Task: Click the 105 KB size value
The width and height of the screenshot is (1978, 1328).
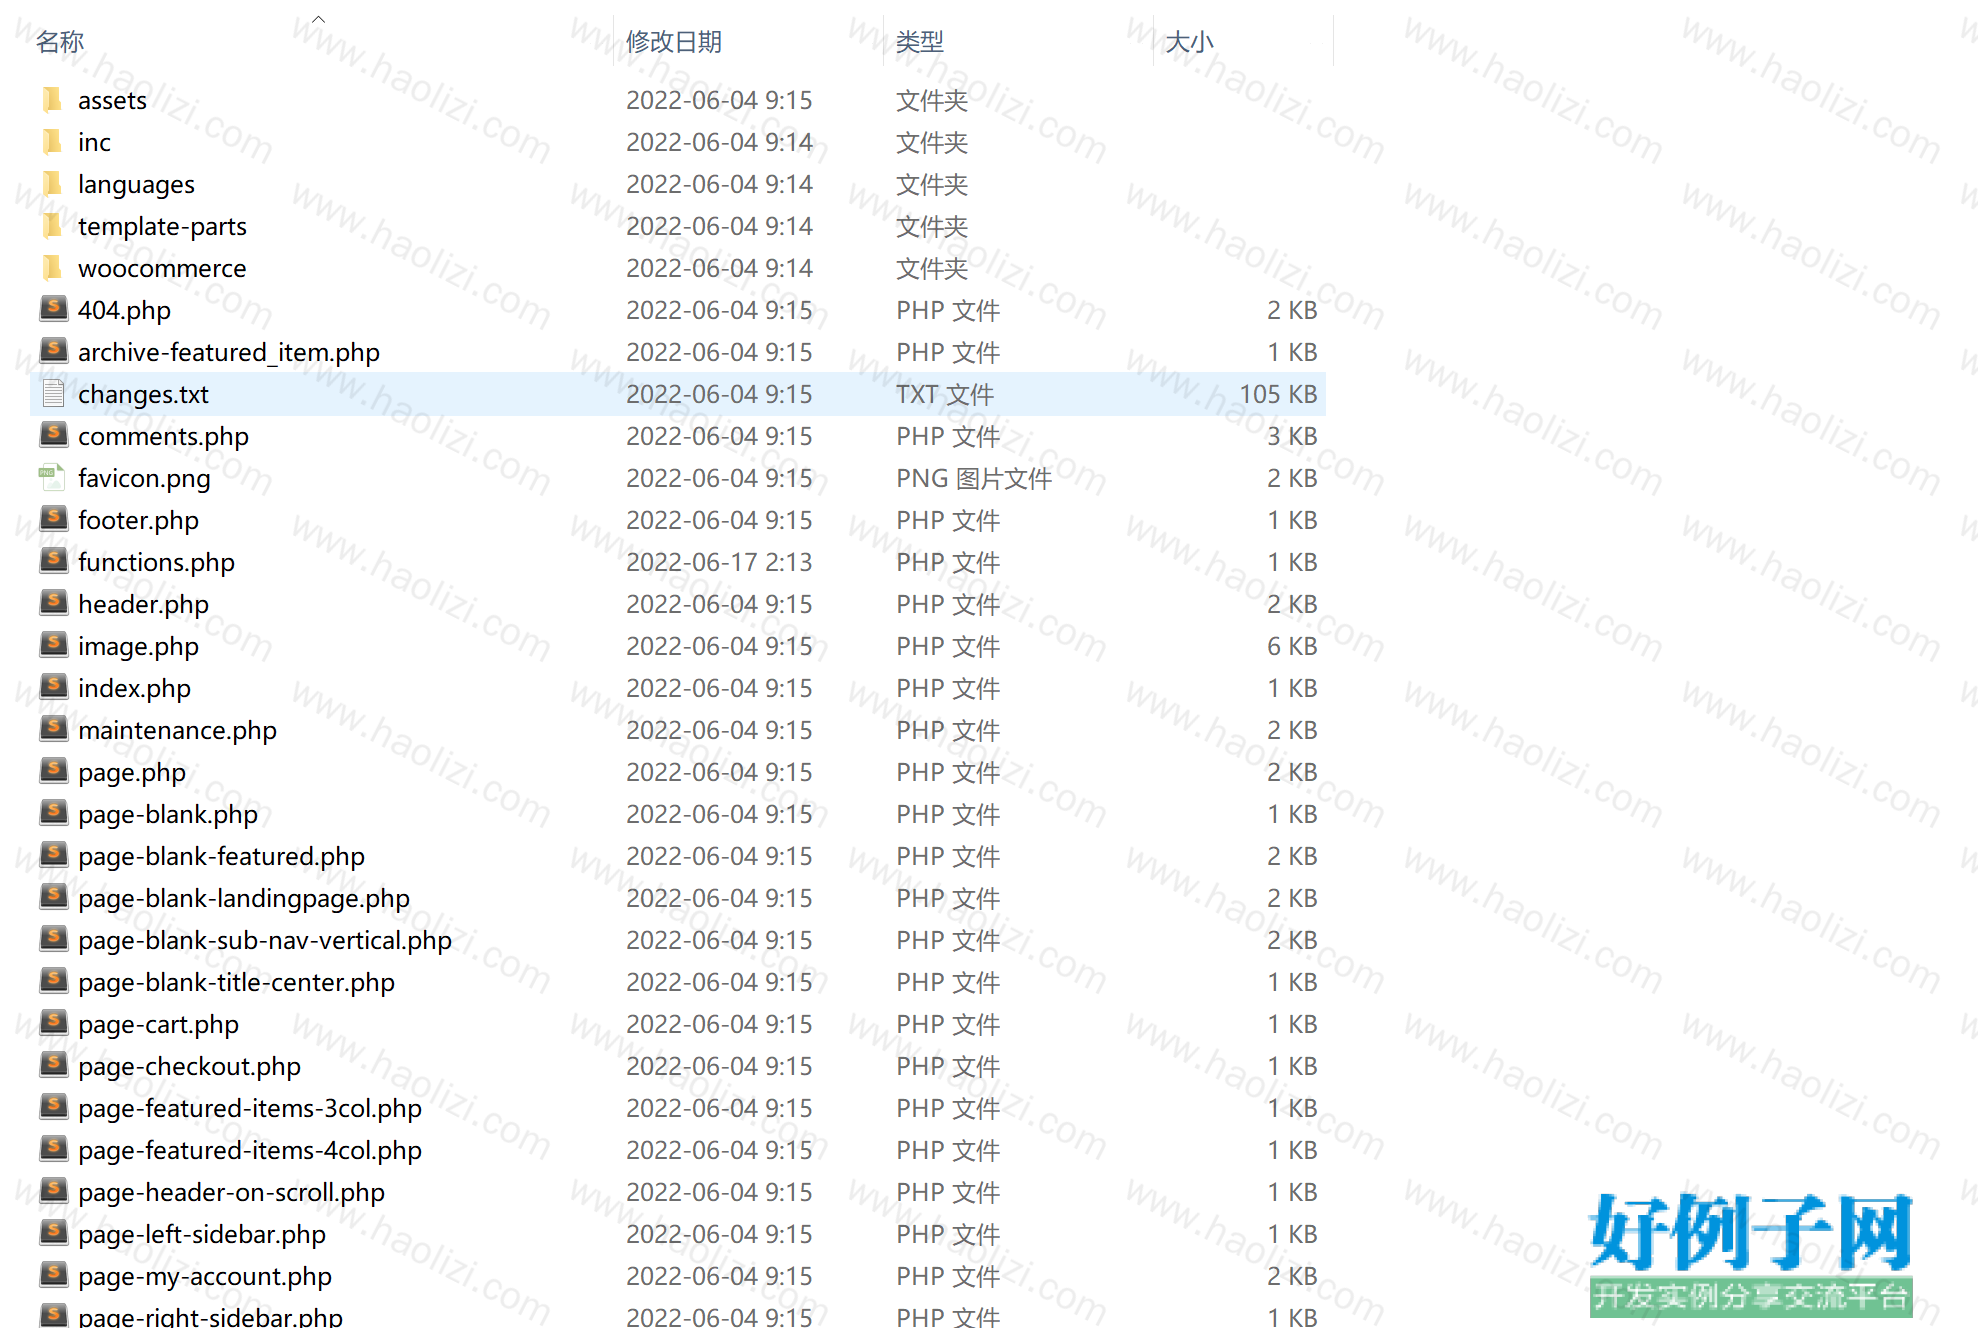Action: [x=1279, y=394]
